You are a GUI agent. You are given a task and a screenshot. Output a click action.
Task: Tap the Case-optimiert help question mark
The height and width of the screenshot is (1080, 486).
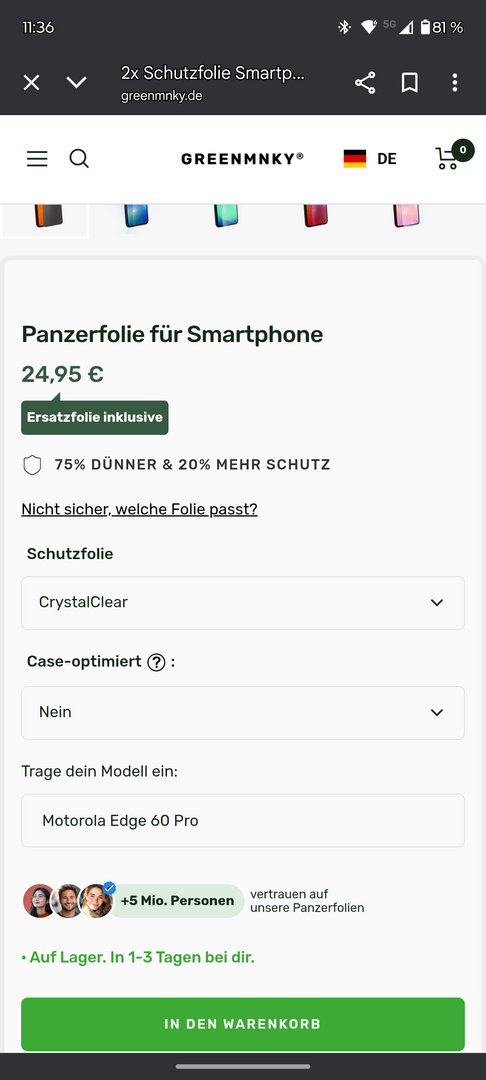(156, 663)
